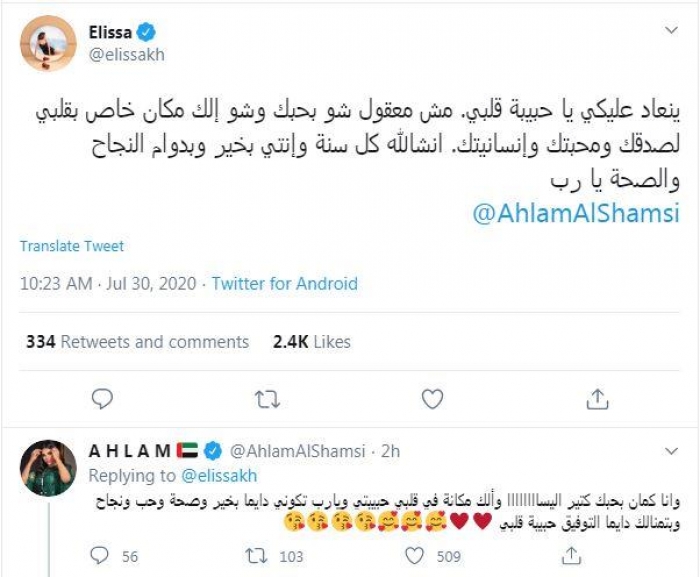The height and width of the screenshot is (577, 700).
Task: Click Translate Tweet link
Action: point(72,246)
